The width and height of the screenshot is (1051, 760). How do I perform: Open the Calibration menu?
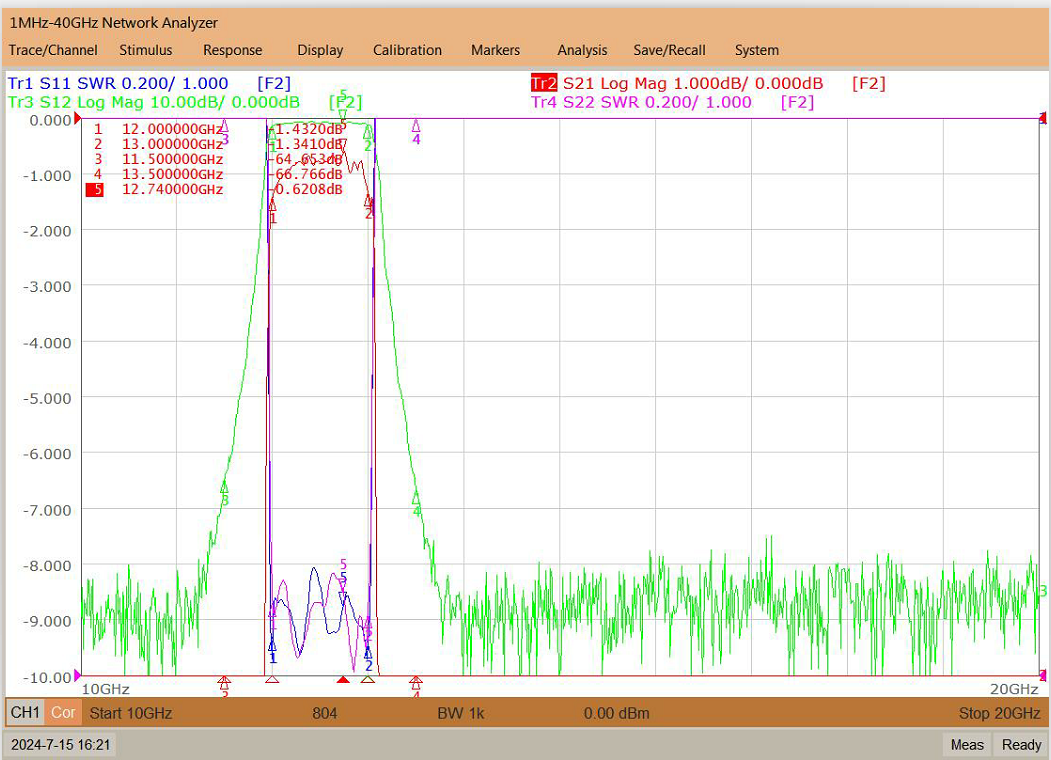coord(407,50)
